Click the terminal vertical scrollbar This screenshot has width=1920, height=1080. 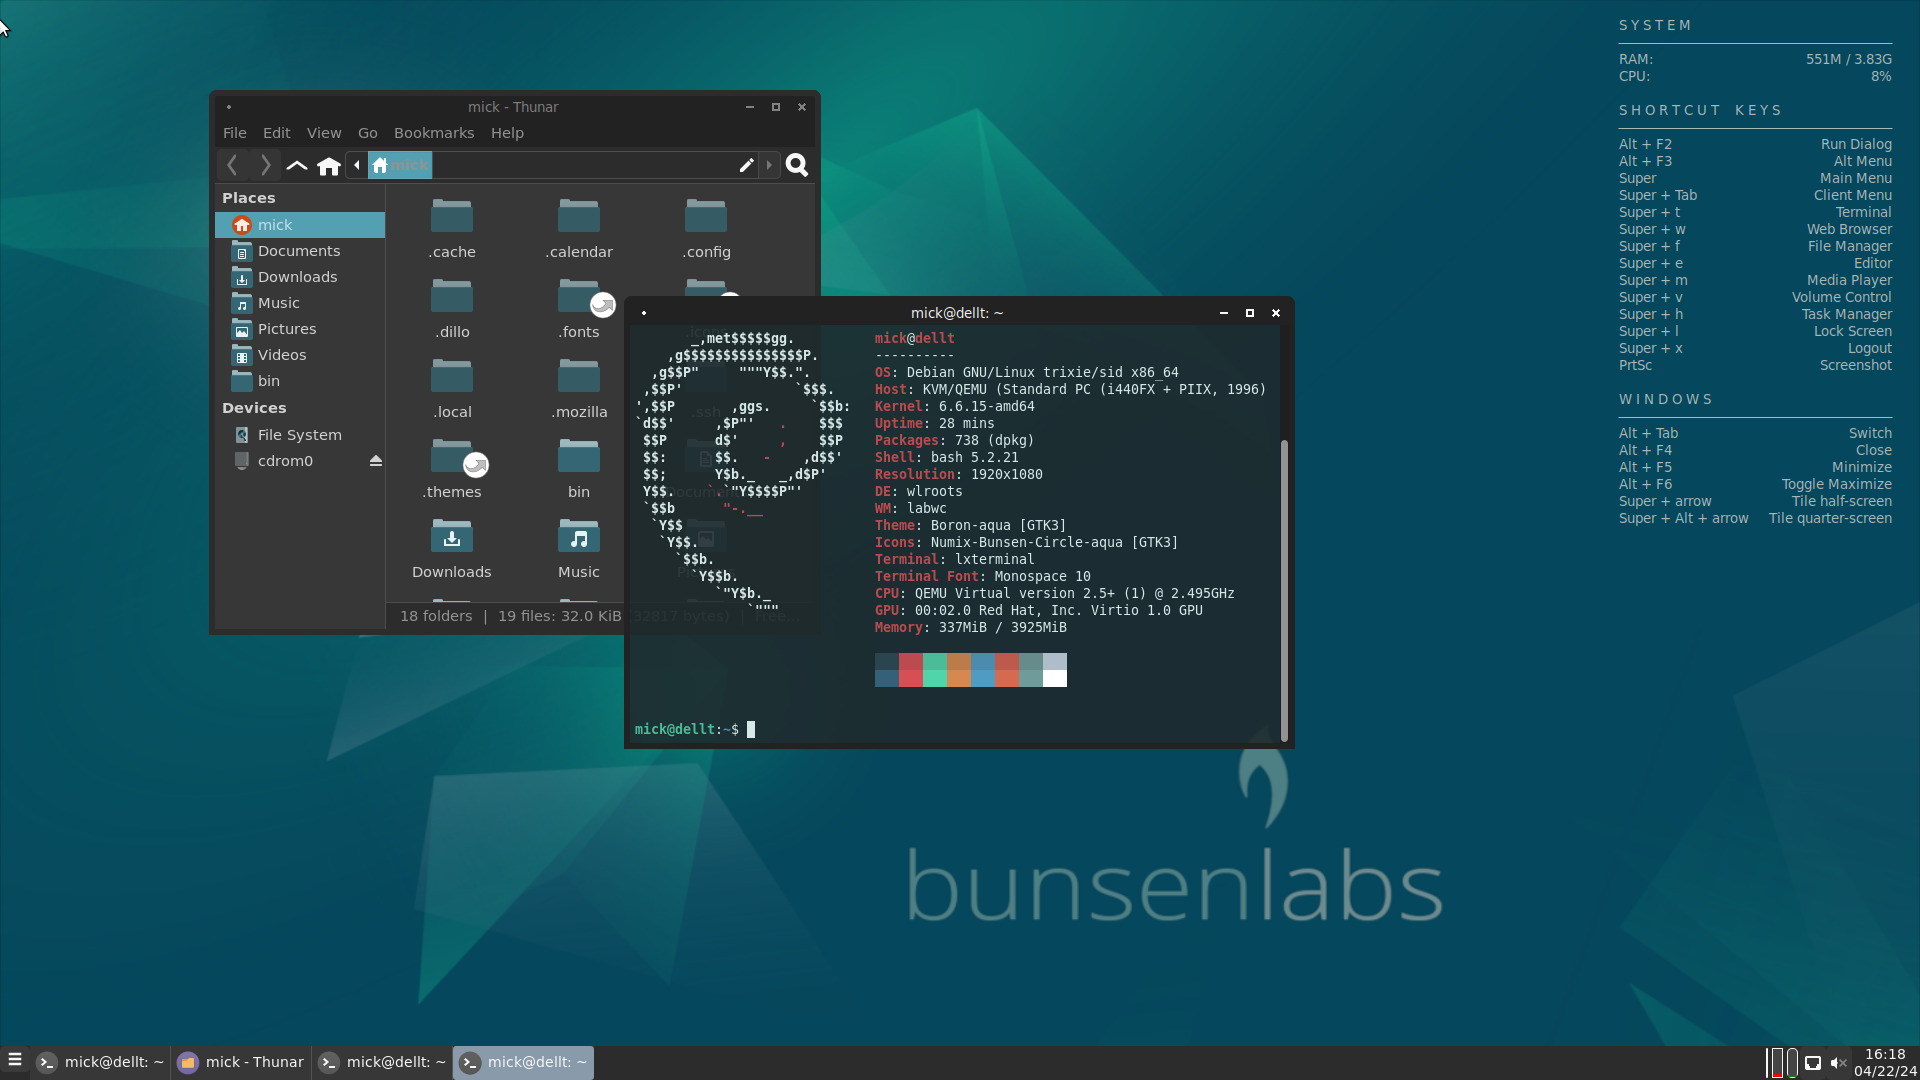pyautogui.click(x=1284, y=590)
